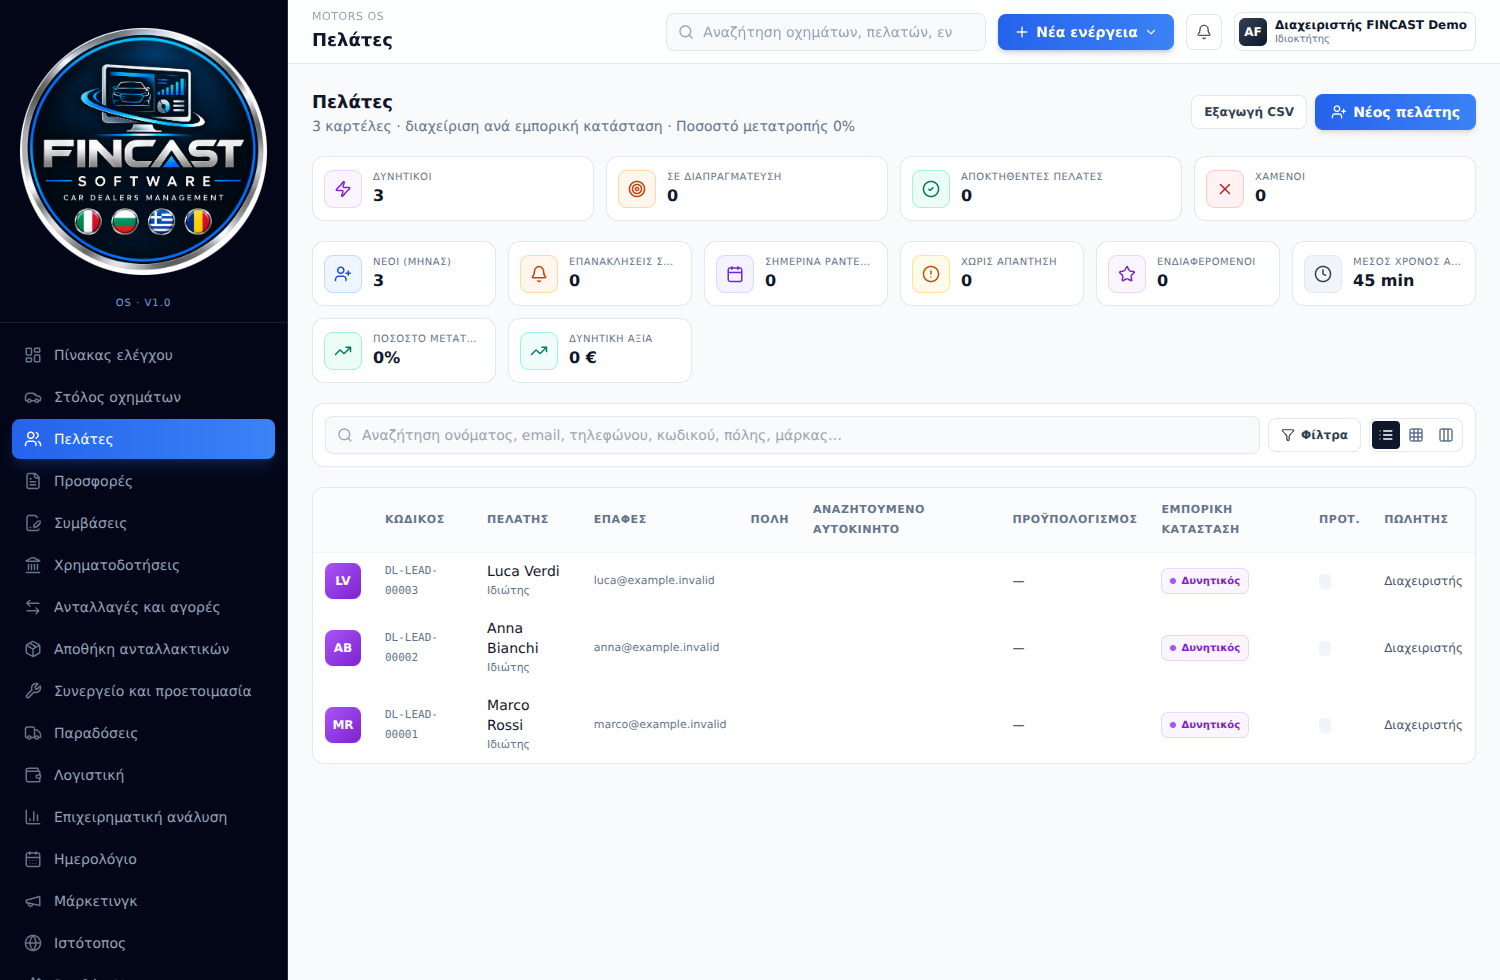Expand the Νέα ενέργεια dropdown

coord(1086,32)
